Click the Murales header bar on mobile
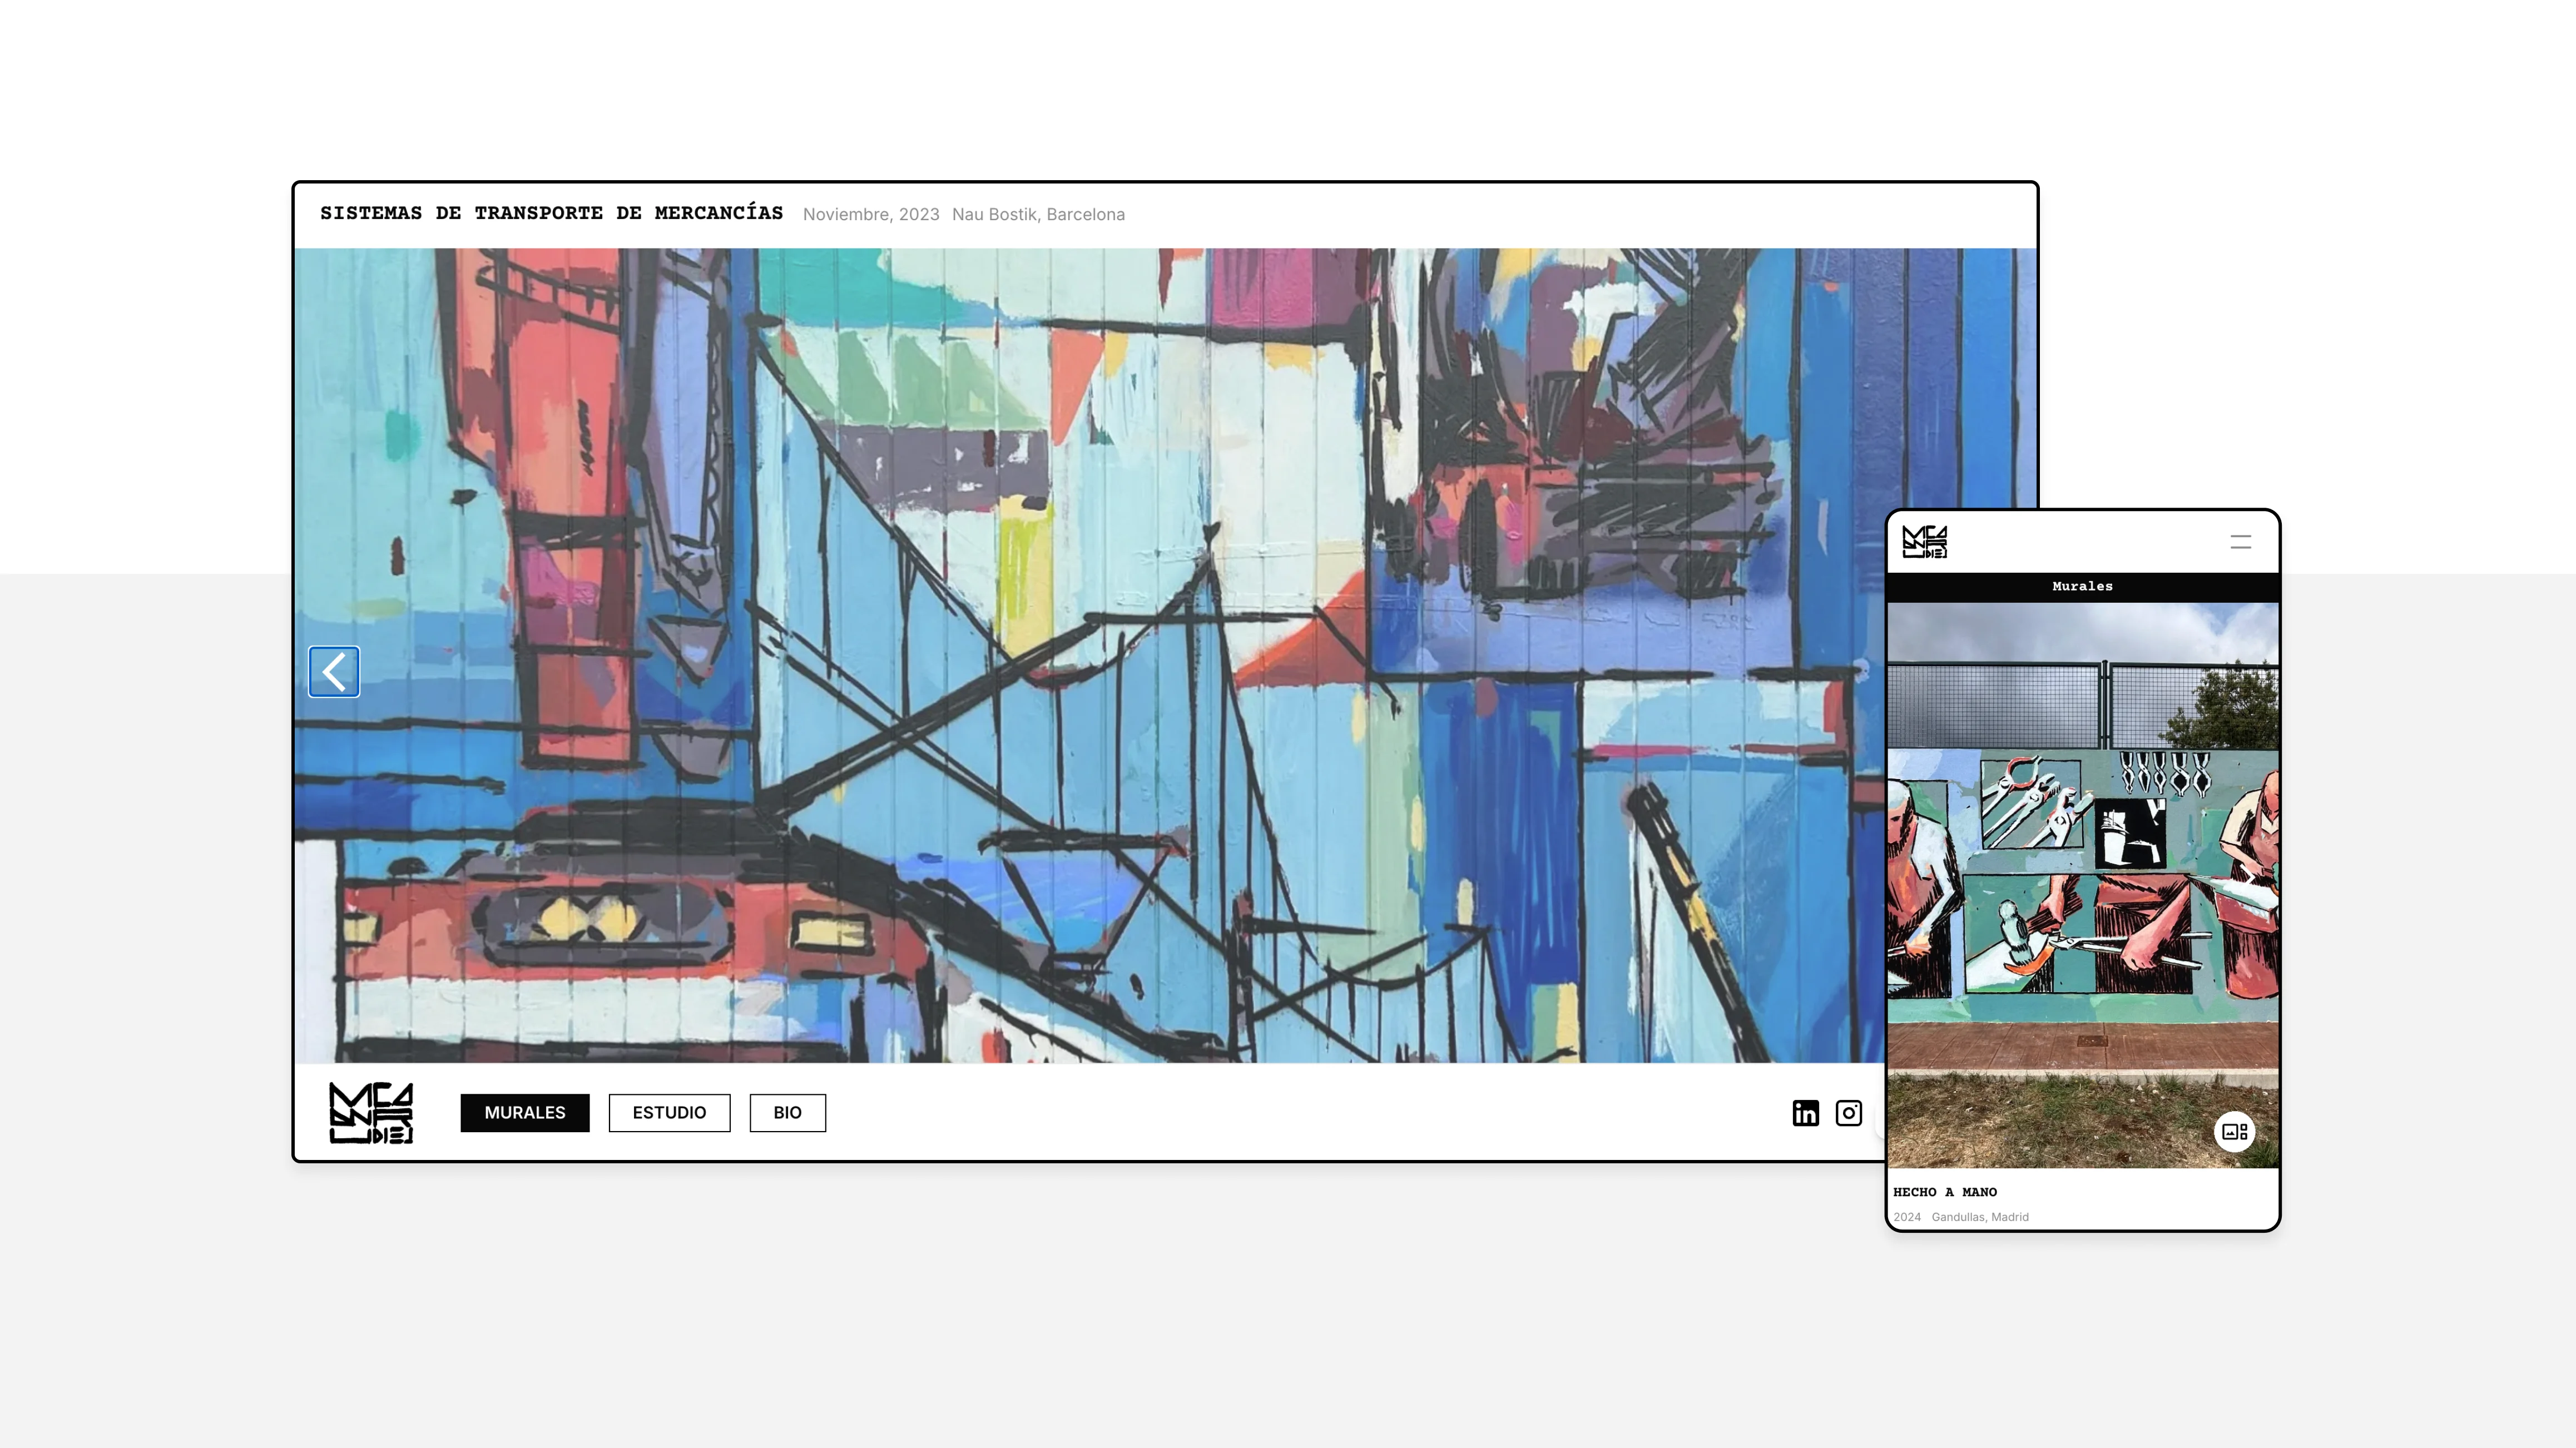 2082,587
